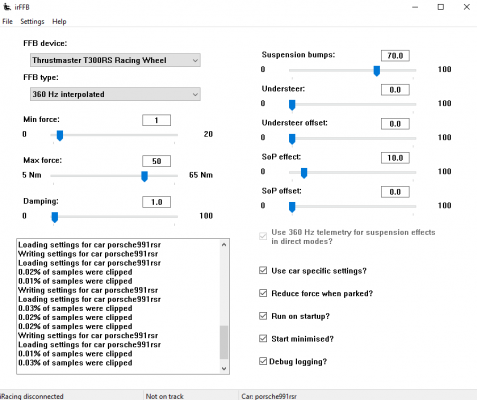Open the FFB device dropdown
Image resolution: width=477 pixels, height=400 pixels.
click(115, 60)
